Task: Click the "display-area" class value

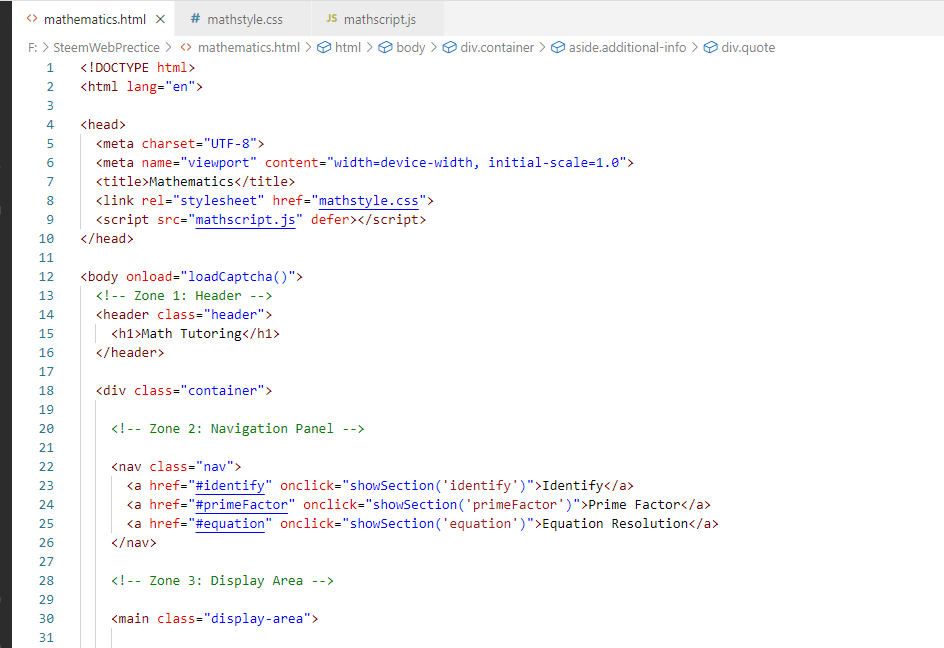Action: coord(257,619)
